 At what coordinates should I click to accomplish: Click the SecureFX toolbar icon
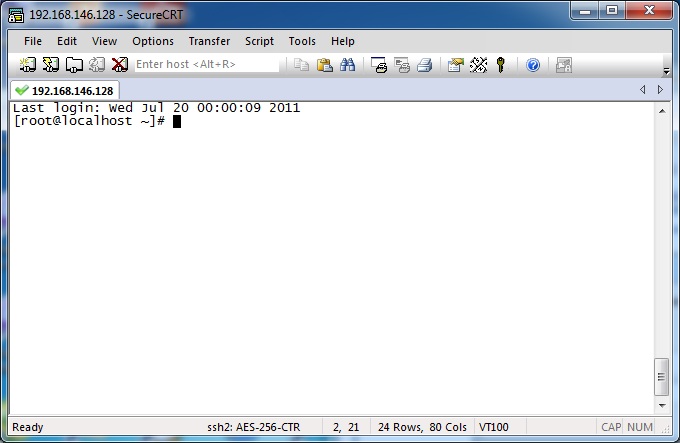[x=564, y=65]
